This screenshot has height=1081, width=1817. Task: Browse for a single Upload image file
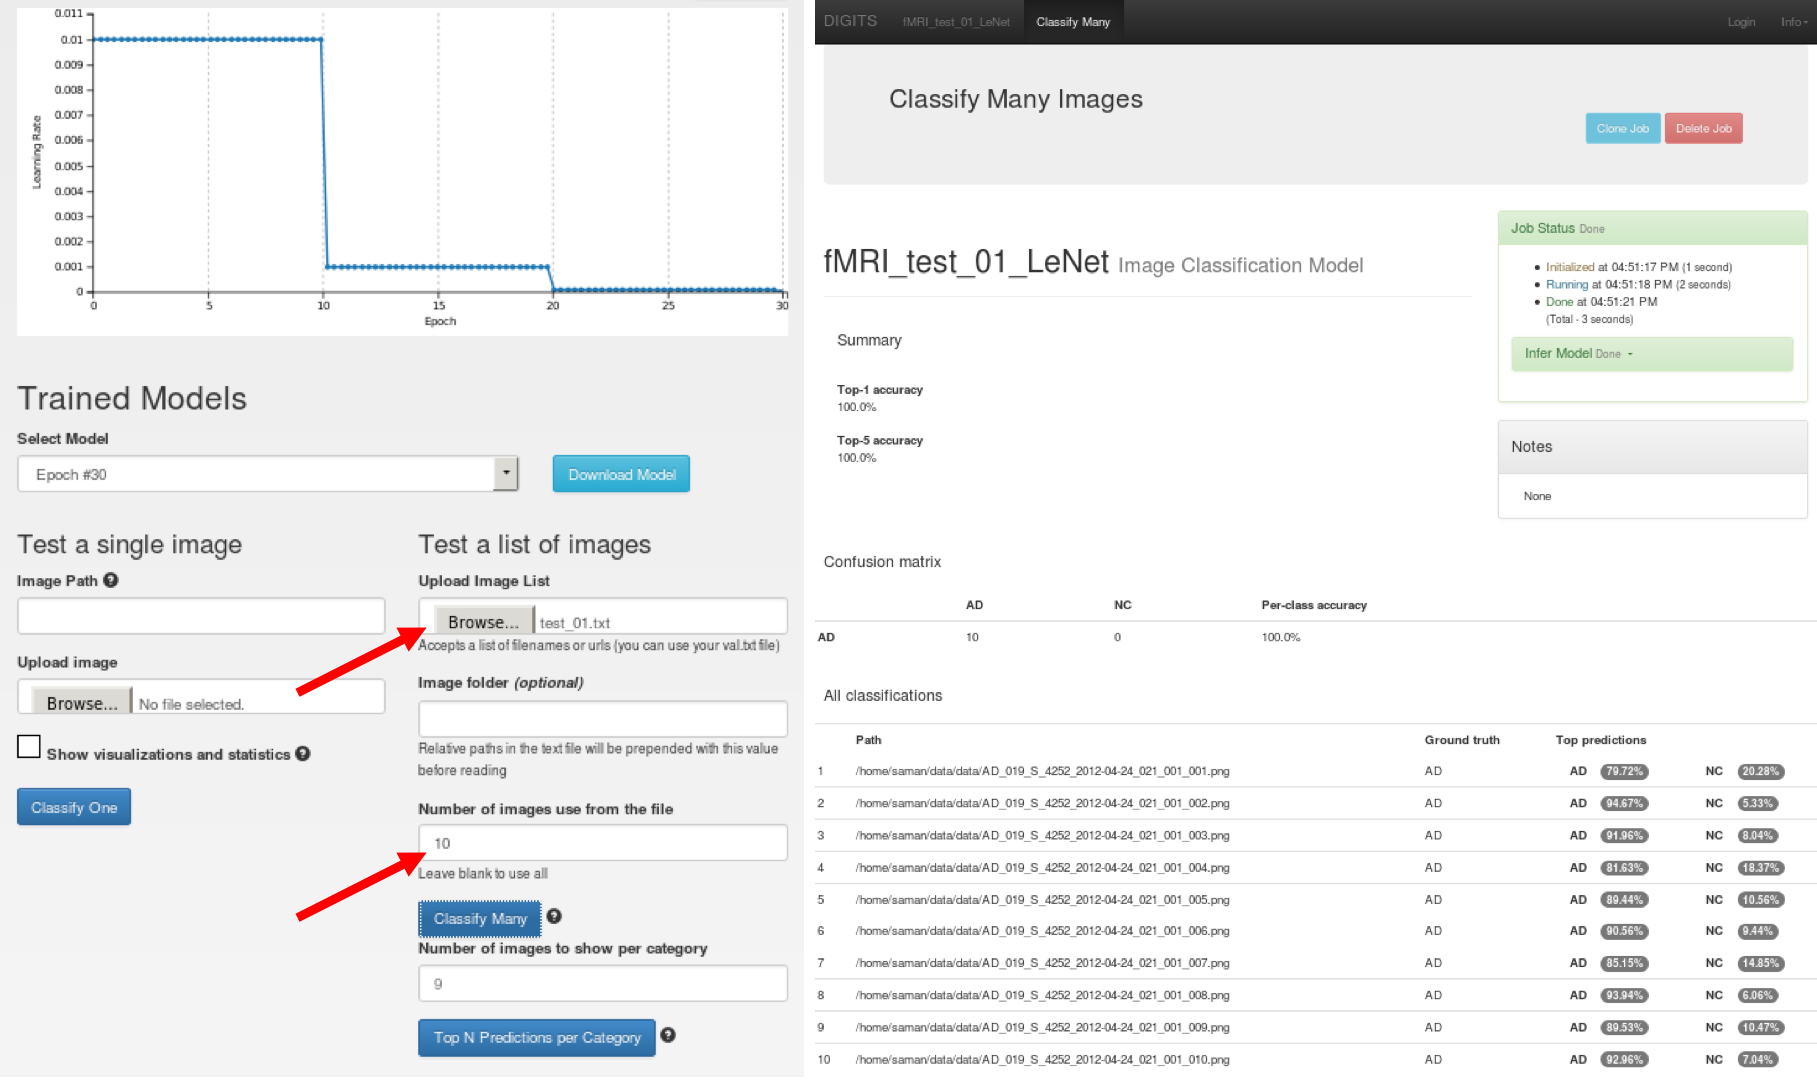click(82, 703)
